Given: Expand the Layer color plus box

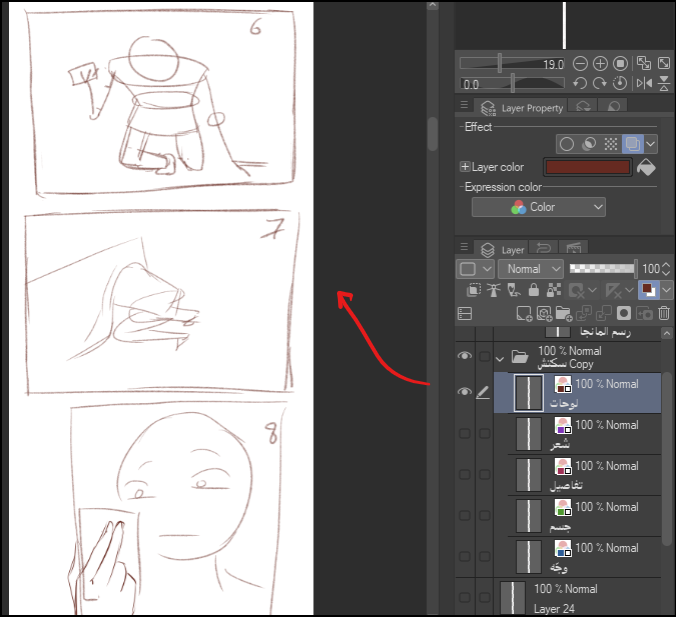Looking at the screenshot, I should [x=465, y=167].
